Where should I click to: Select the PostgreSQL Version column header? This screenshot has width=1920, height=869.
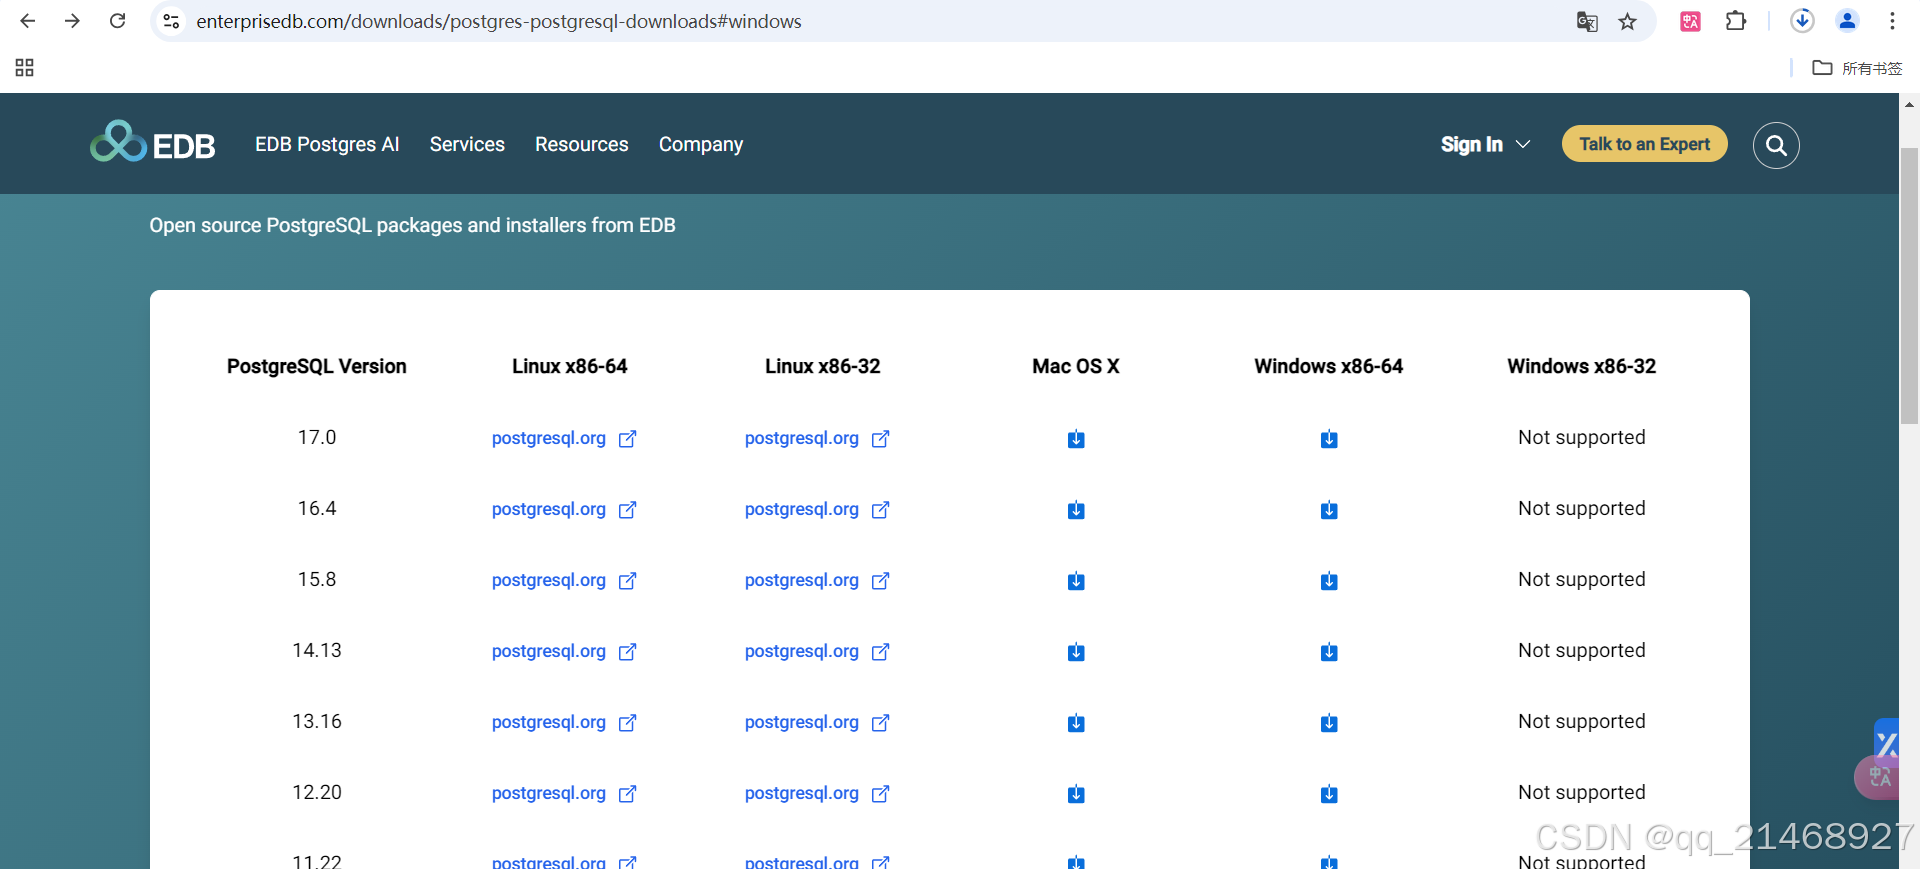pyautogui.click(x=316, y=366)
